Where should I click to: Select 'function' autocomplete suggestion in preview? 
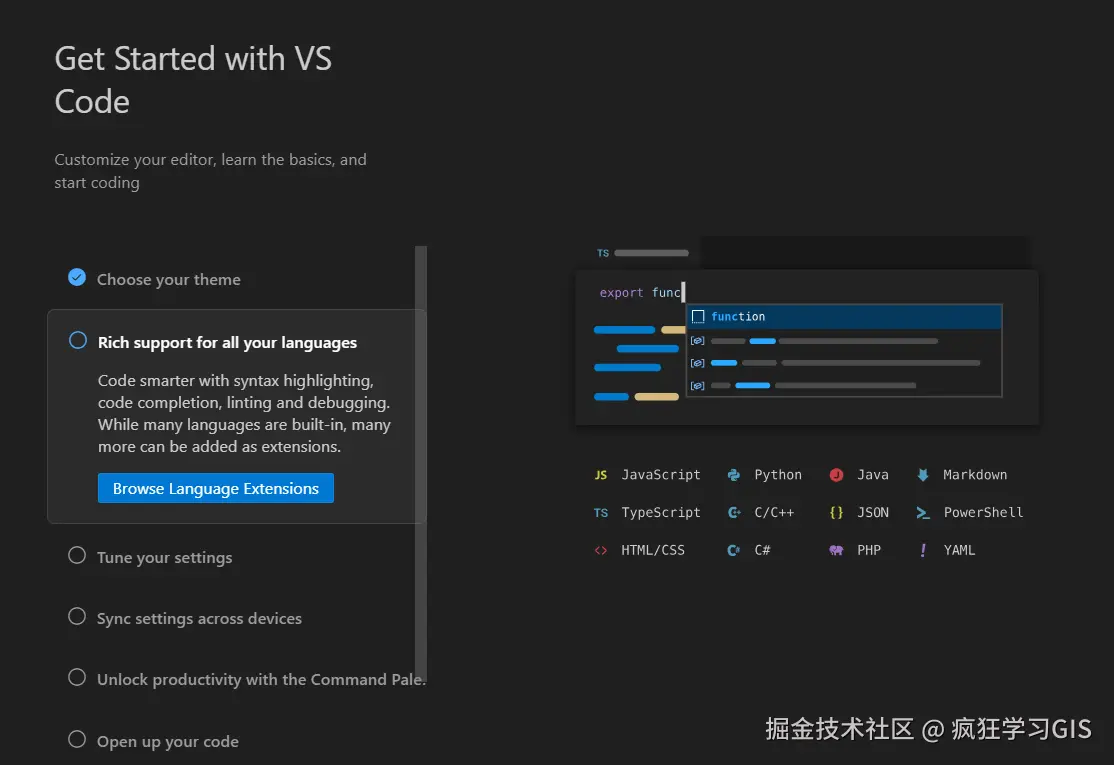click(844, 317)
